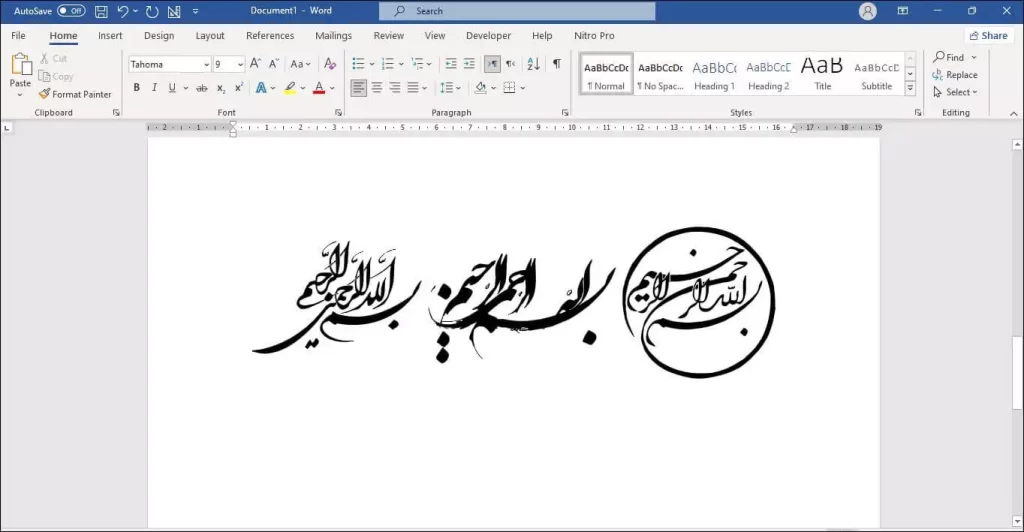Increase paragraph indent
This screenshot has height=532, width=1024.
coord(469,63)
